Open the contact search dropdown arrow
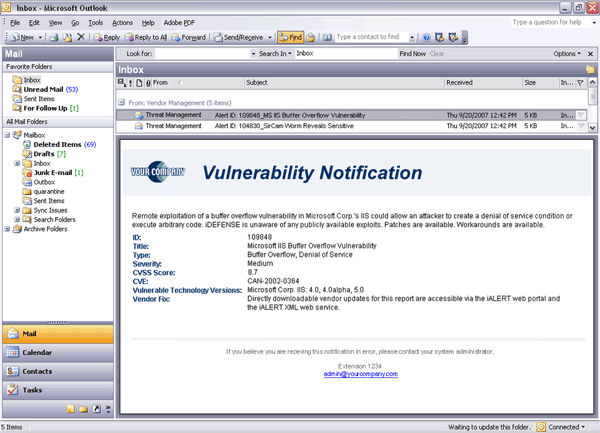The width and height of the screenshot is (600, 433). point(412,37)
